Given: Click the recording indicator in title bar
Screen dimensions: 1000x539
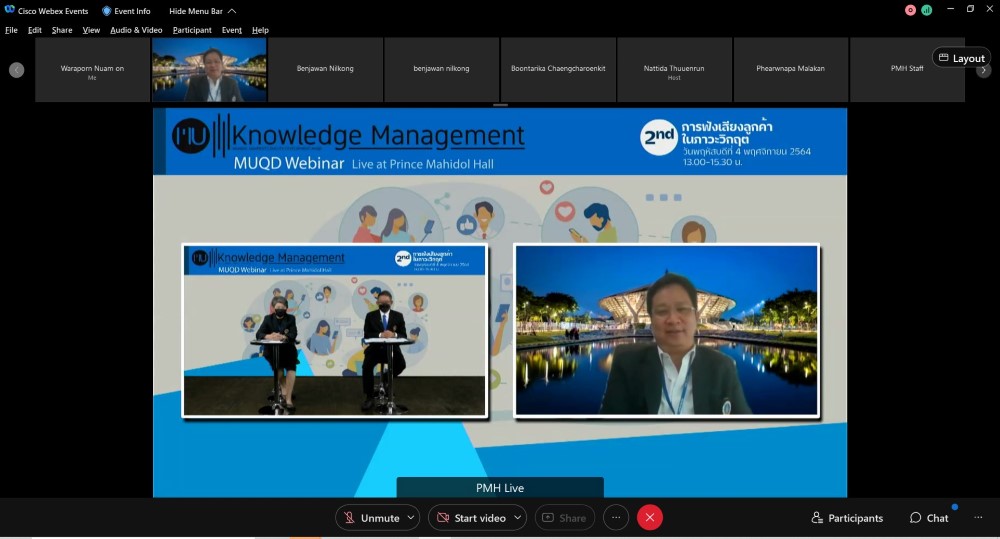Looking at the screenshot, I should tap(910, 10).
